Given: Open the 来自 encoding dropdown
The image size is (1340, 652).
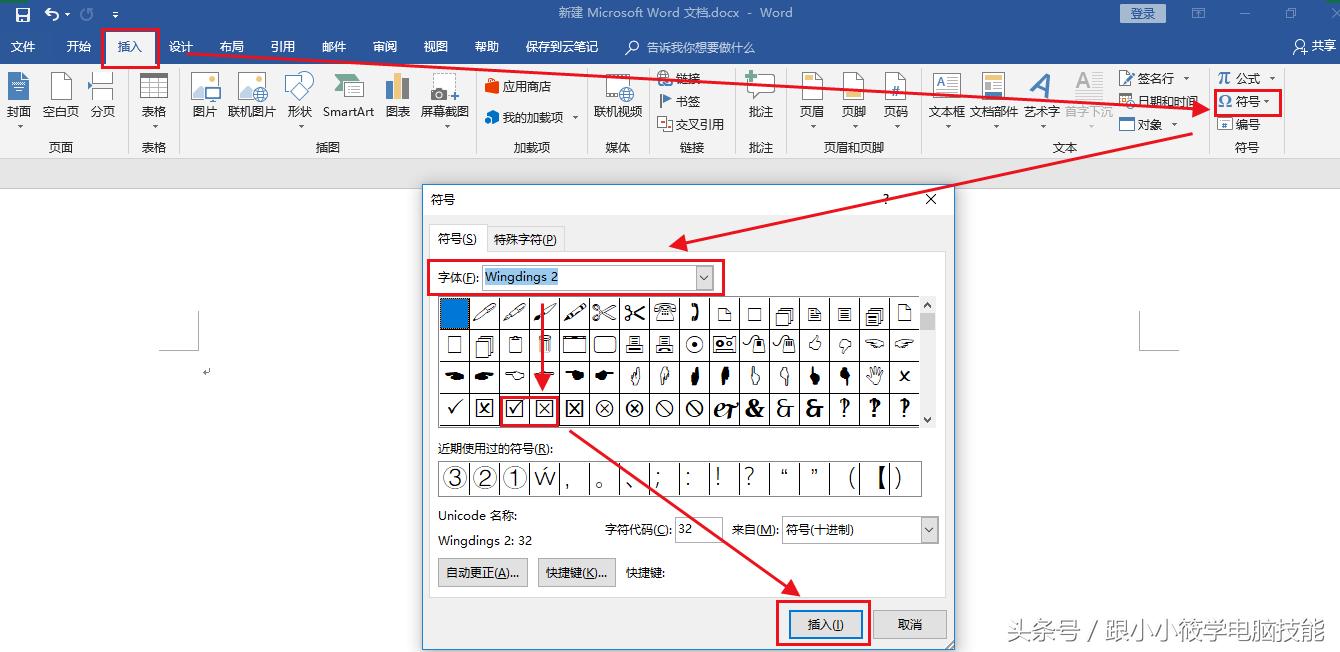Looking at the screenshot, I should pos(926,529).
